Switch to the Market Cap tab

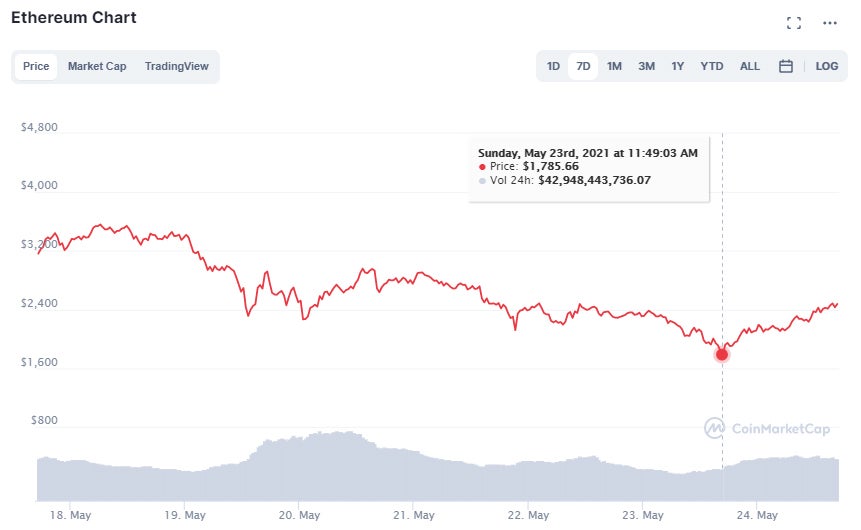97,66
